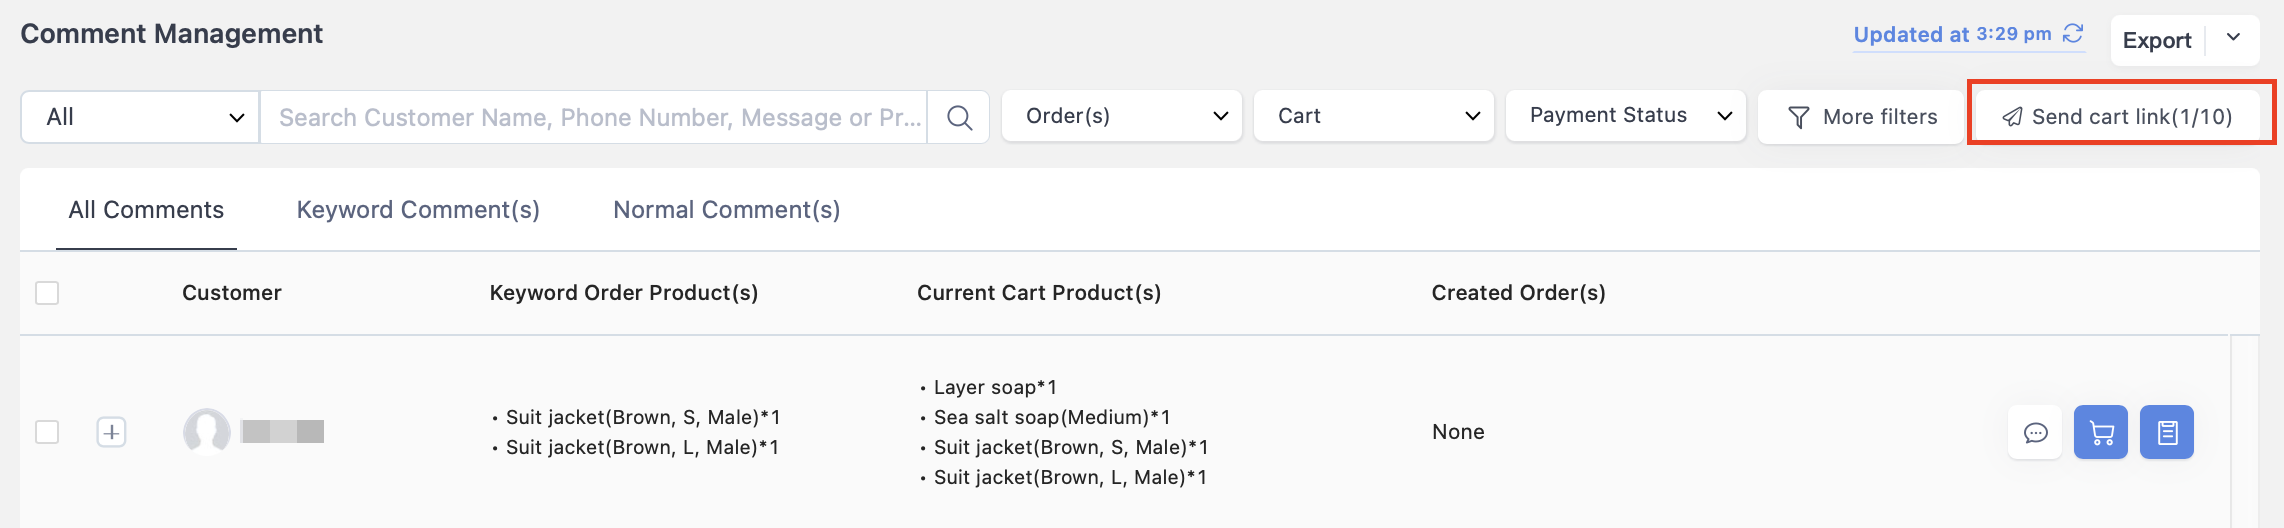Refresh data via the sync icon
Screen dimensions: 2284x528
point(2073,34)
